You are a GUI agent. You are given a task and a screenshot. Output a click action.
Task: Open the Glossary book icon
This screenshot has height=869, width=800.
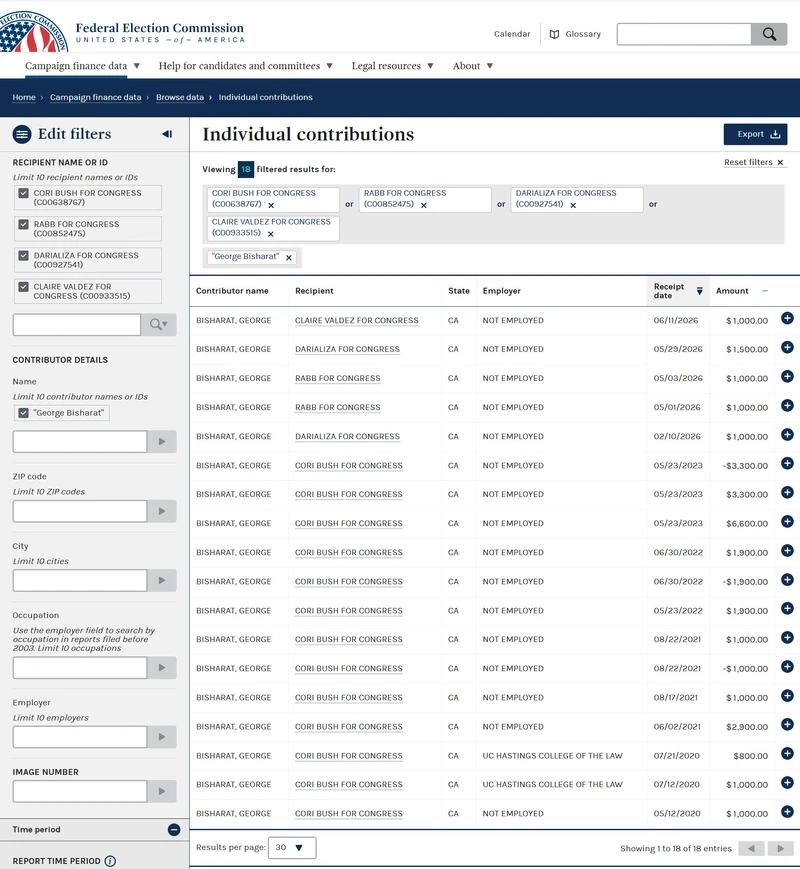pyautogui.click(x=554, y=34)
